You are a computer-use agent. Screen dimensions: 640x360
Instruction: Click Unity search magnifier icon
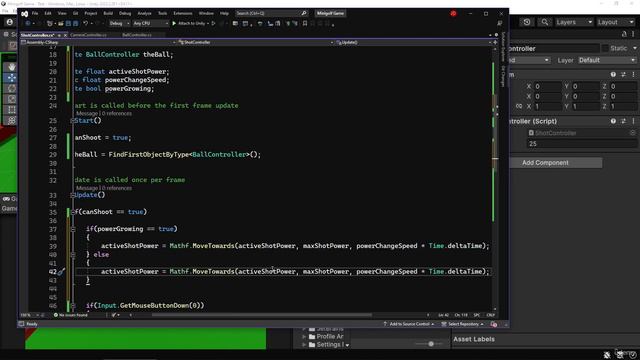pos(544,22)
